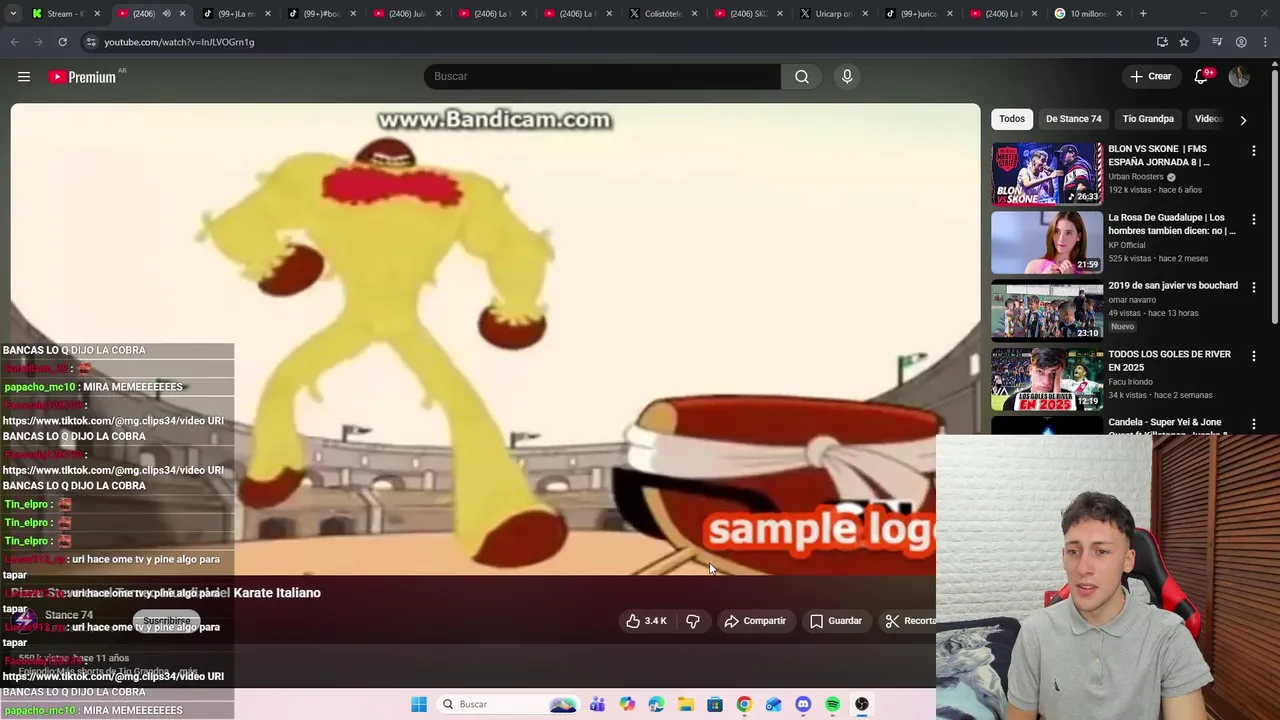
Task: Open Spotify from the taskbar
Action: point(832,704)
